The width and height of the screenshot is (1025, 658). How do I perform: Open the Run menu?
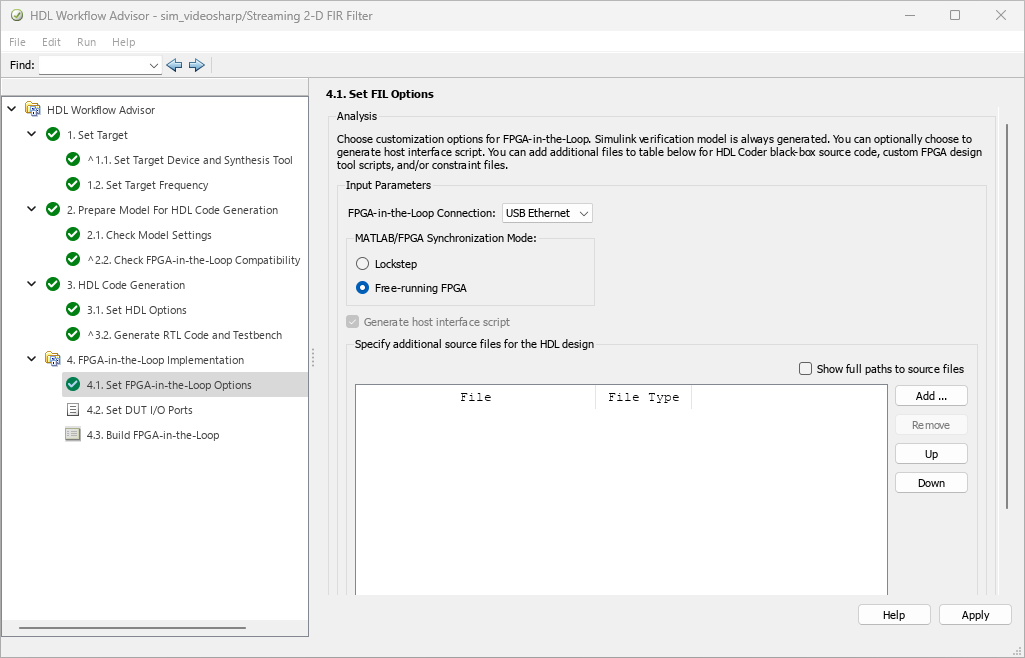coord(87,42)
